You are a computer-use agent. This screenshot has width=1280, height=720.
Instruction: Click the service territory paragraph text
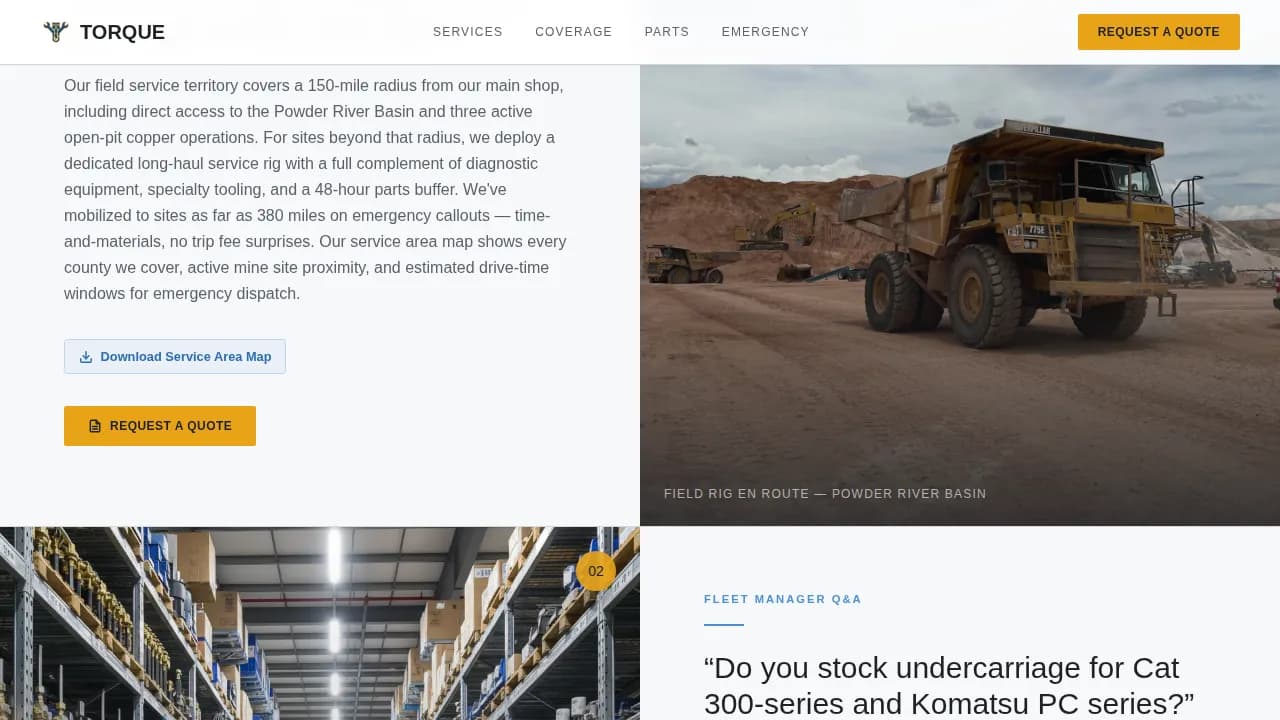pos(314,189)
